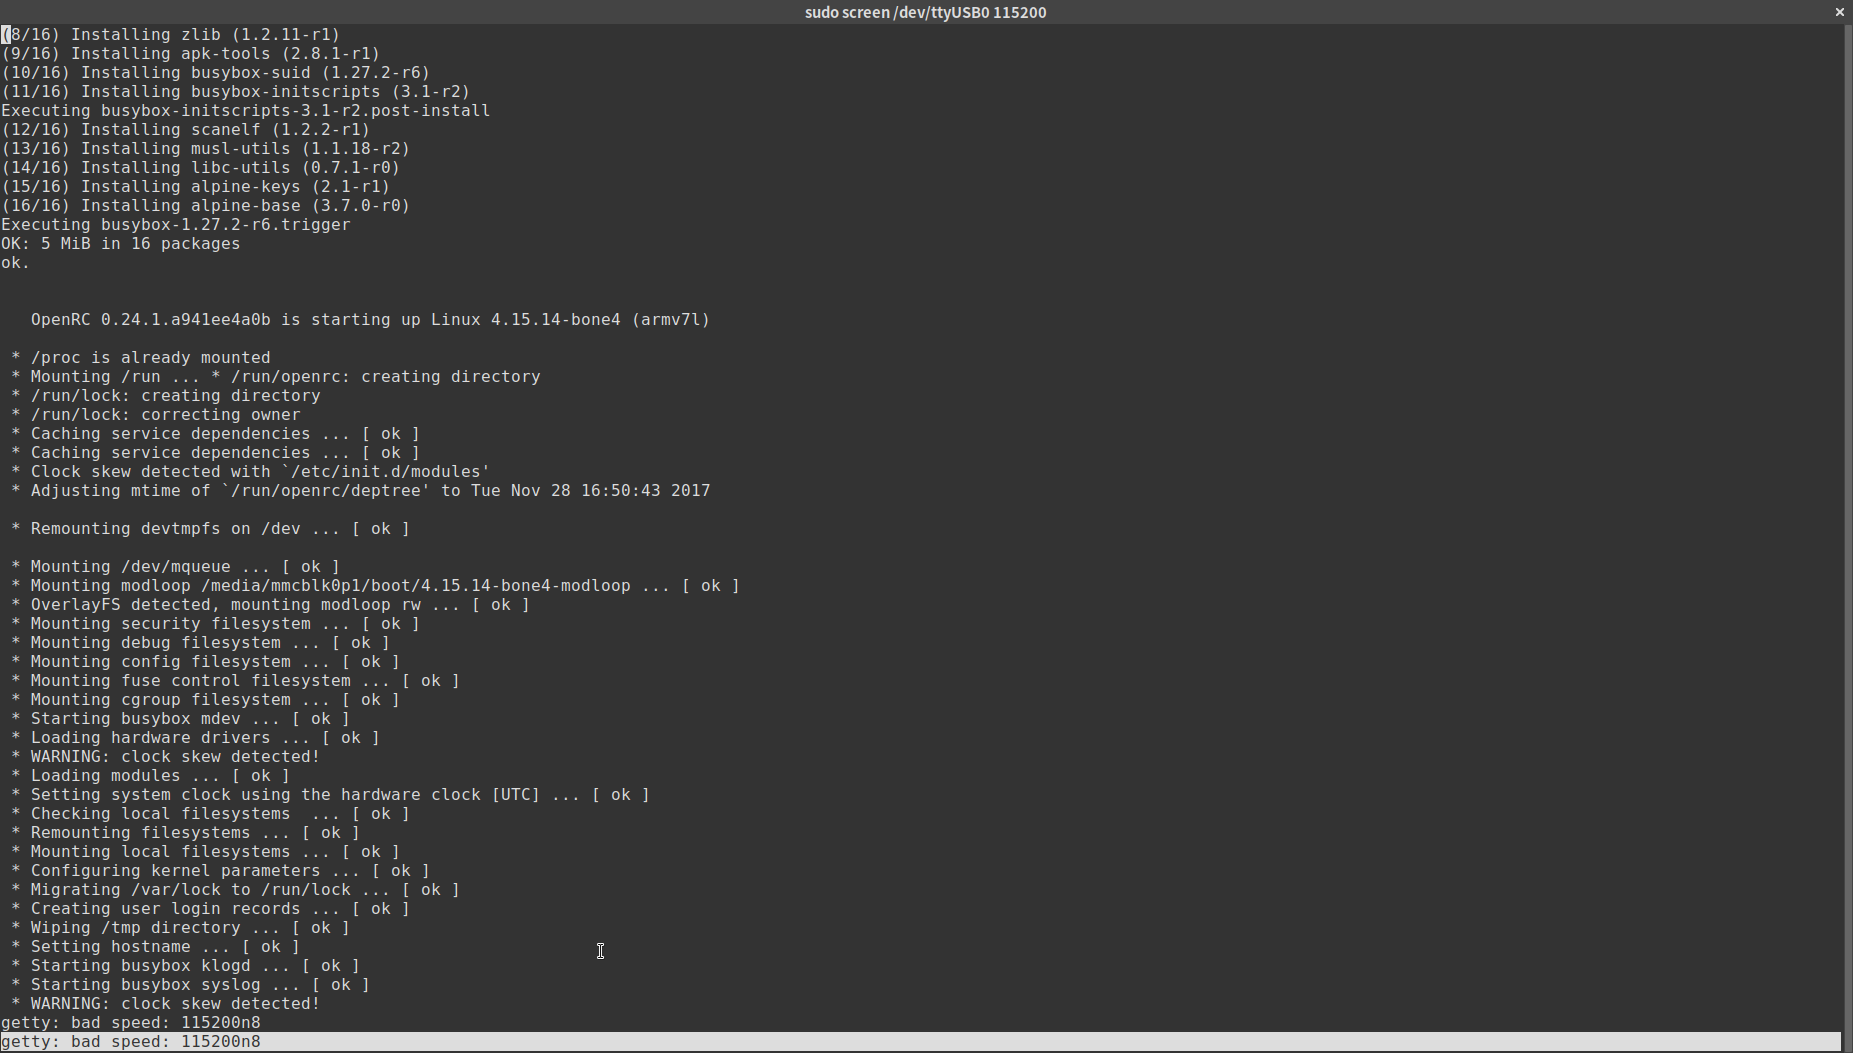Click 'OverlayFS detected, mounting modloop rw' line
Viewport: 1853px width, 1053px height.
click(x=271, y=604)
